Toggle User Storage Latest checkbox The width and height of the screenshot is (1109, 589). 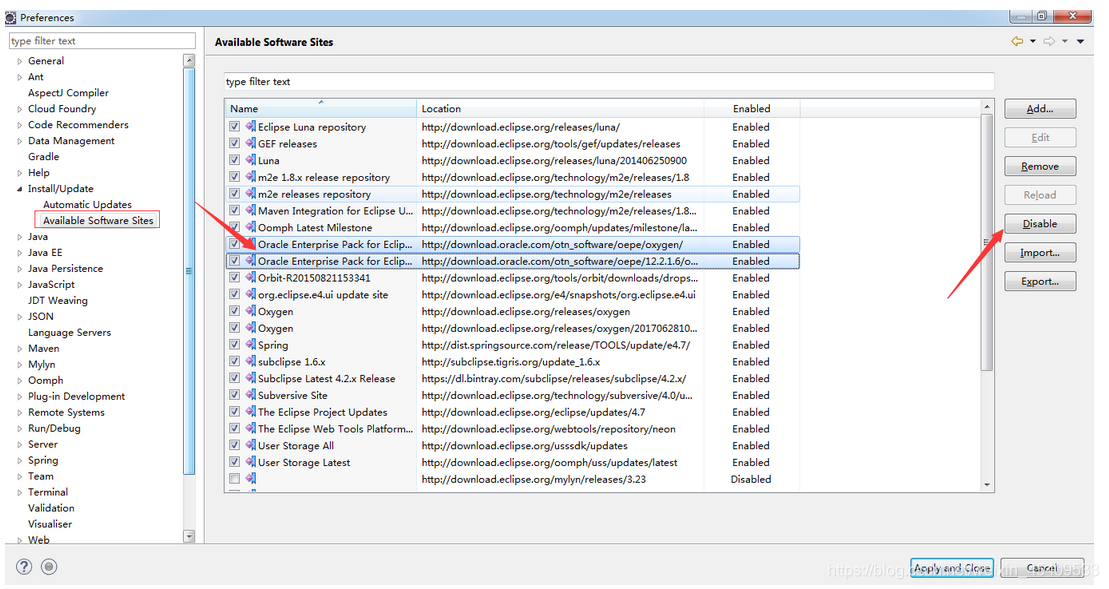pyautogui.click(x=234, y=462)
